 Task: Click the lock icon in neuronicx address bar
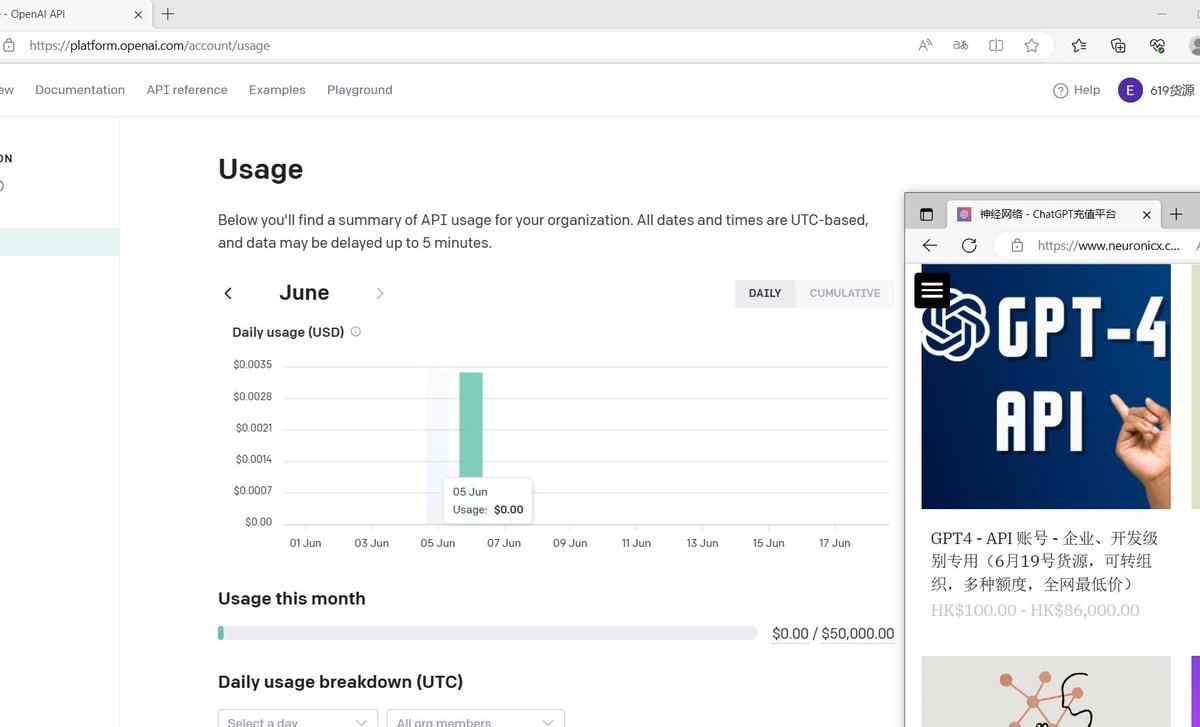pos(1017,245)
